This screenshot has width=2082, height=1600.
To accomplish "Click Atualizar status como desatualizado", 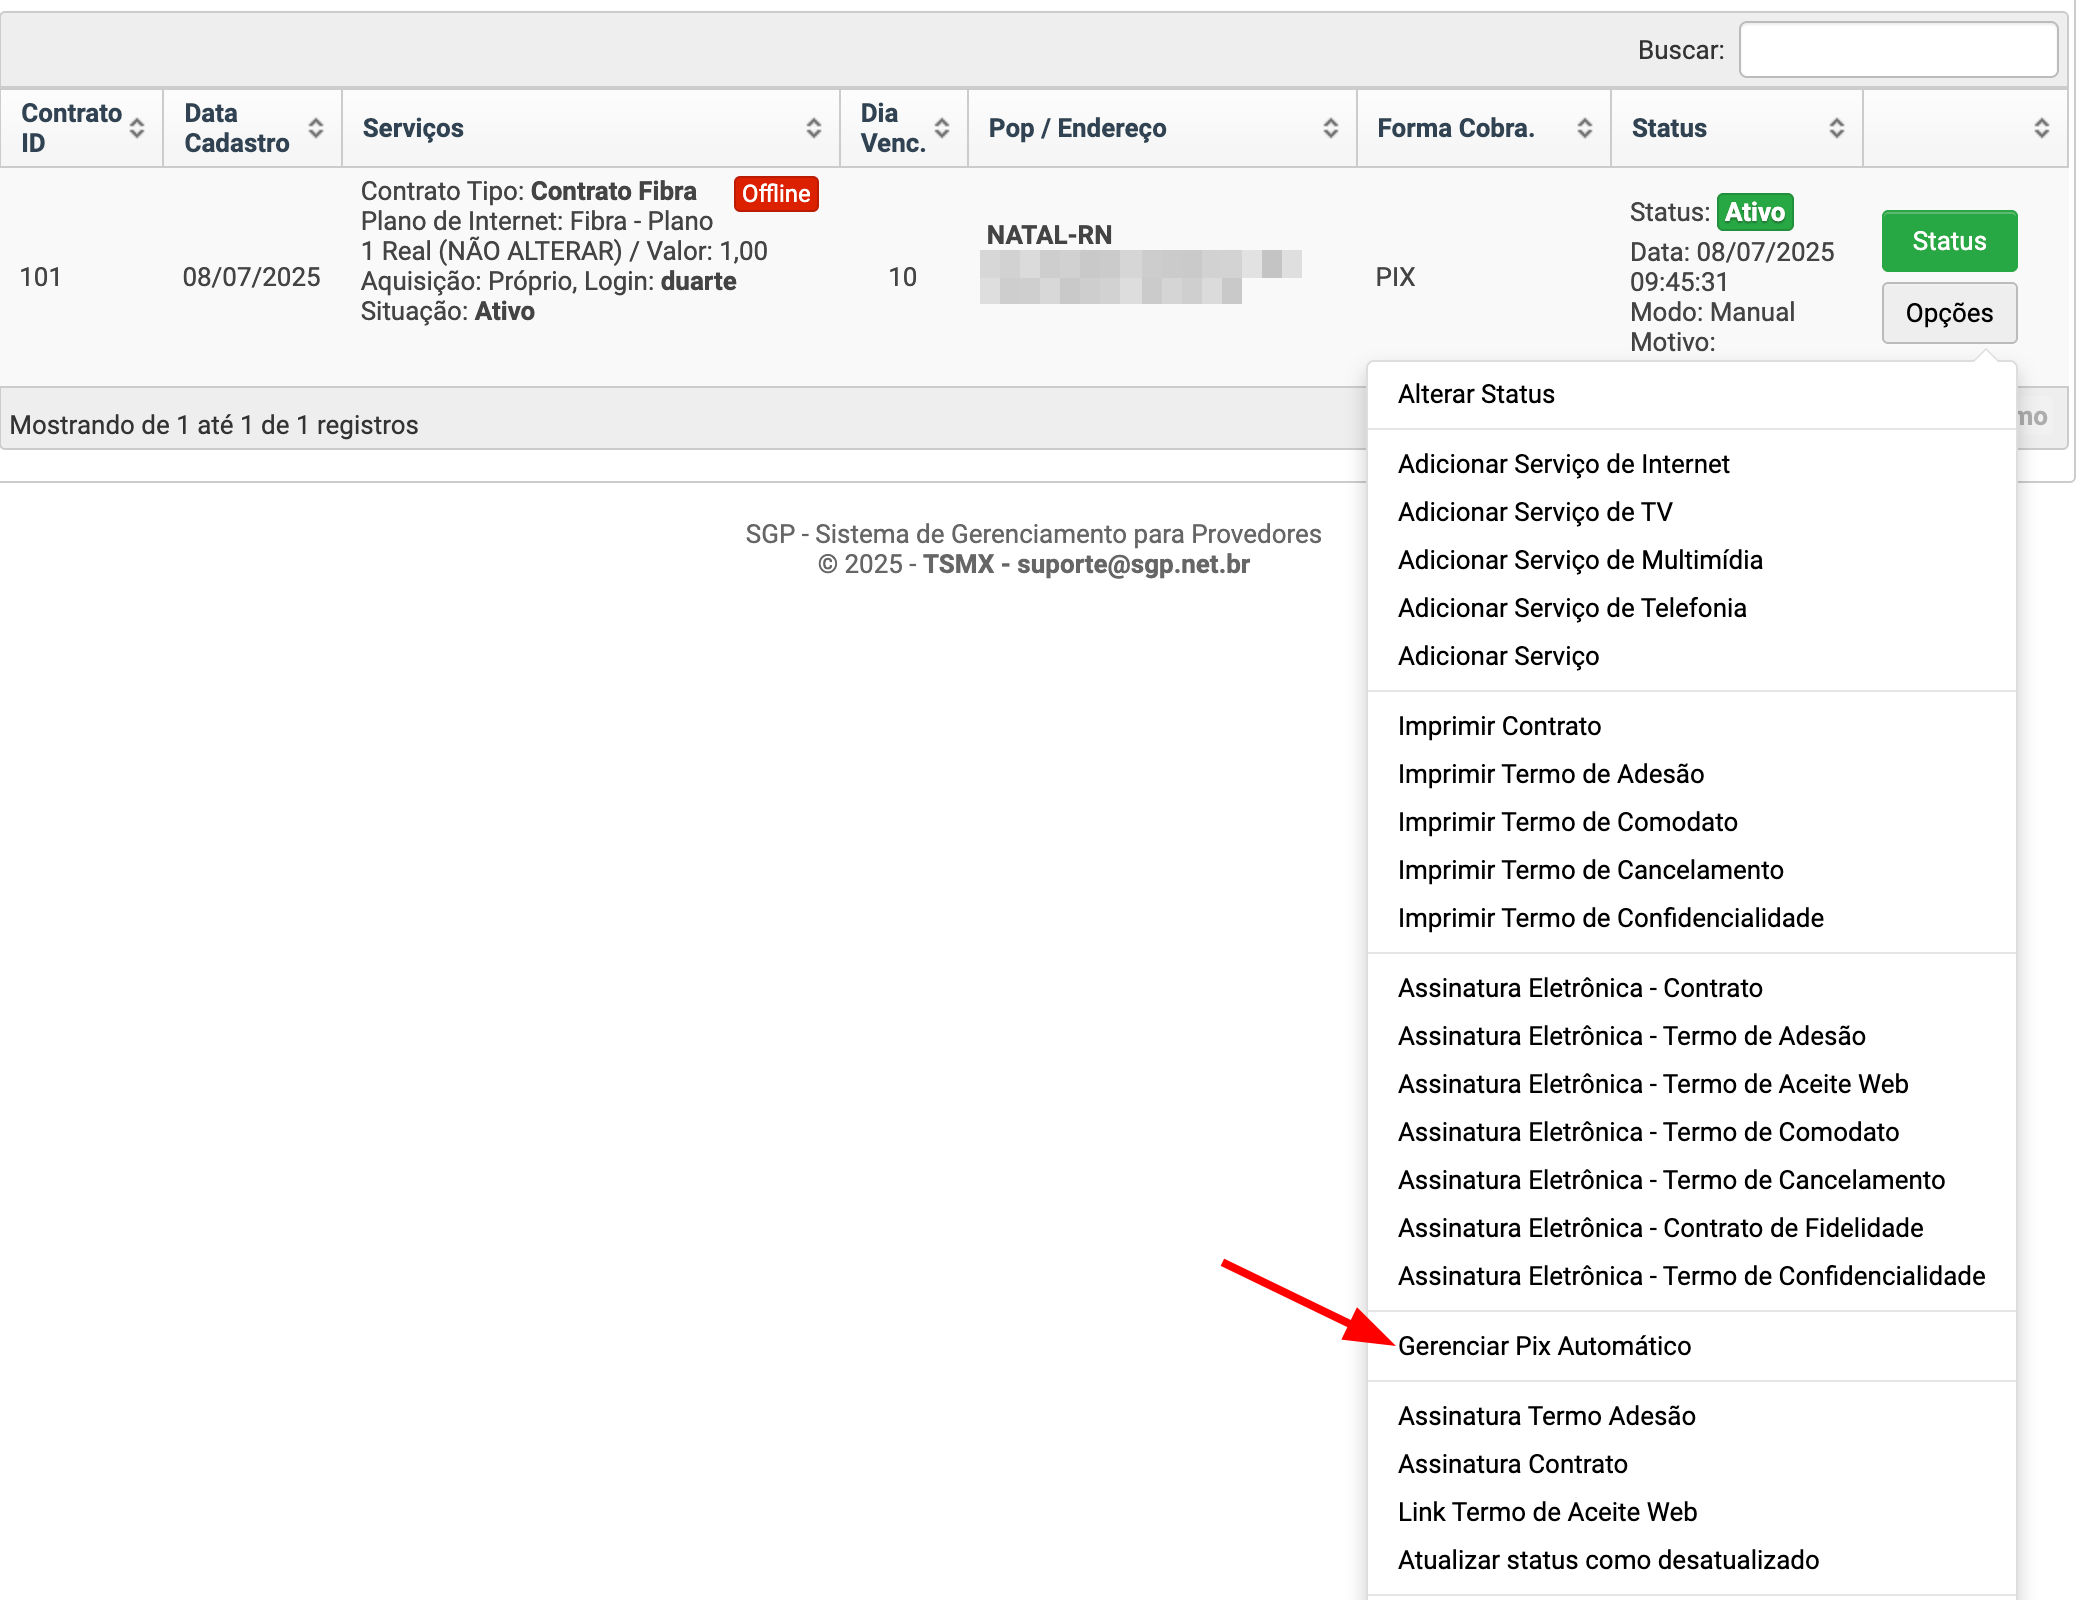I will click(x=1607, y=1560).
